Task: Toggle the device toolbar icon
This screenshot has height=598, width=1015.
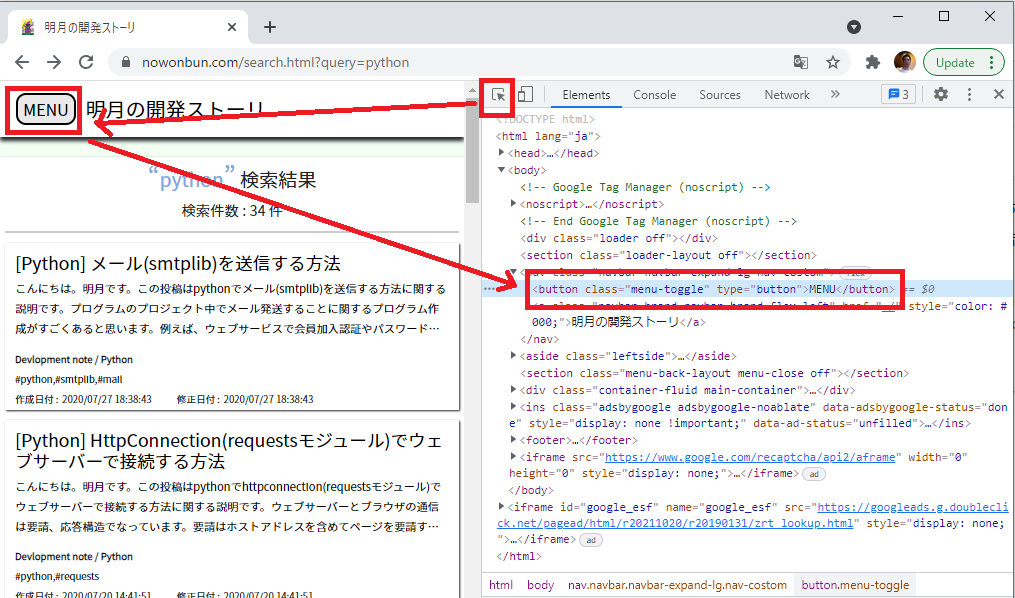Action: coord(526,94)
